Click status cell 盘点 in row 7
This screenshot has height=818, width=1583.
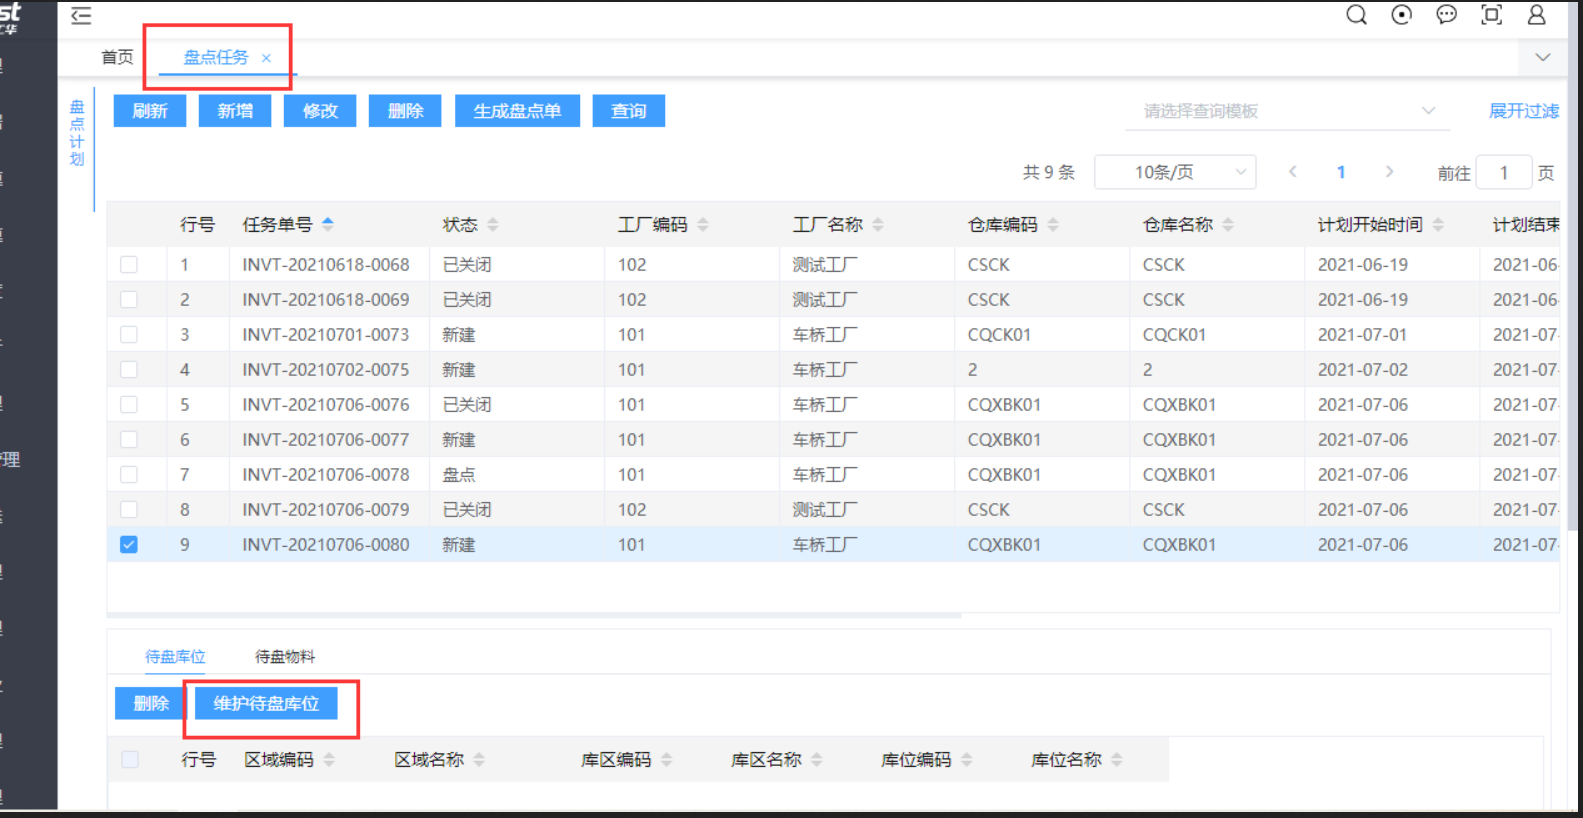point(459,475)
